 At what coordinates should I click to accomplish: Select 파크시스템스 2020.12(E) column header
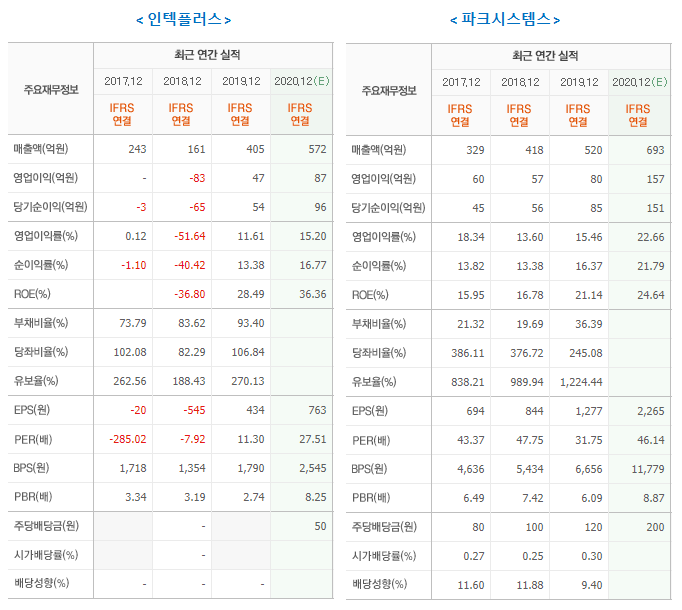point(639,82)
